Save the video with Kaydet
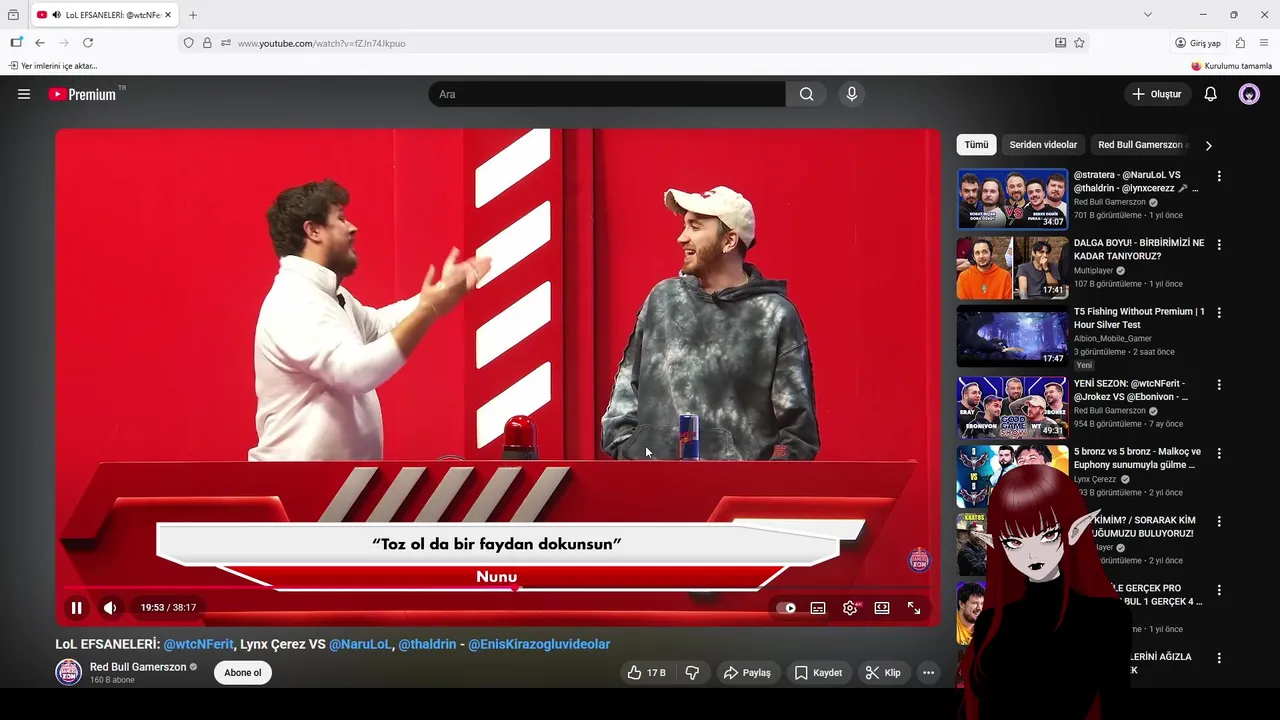The height and width of the screenshot is (720, 1280). [x=818, y=673]
